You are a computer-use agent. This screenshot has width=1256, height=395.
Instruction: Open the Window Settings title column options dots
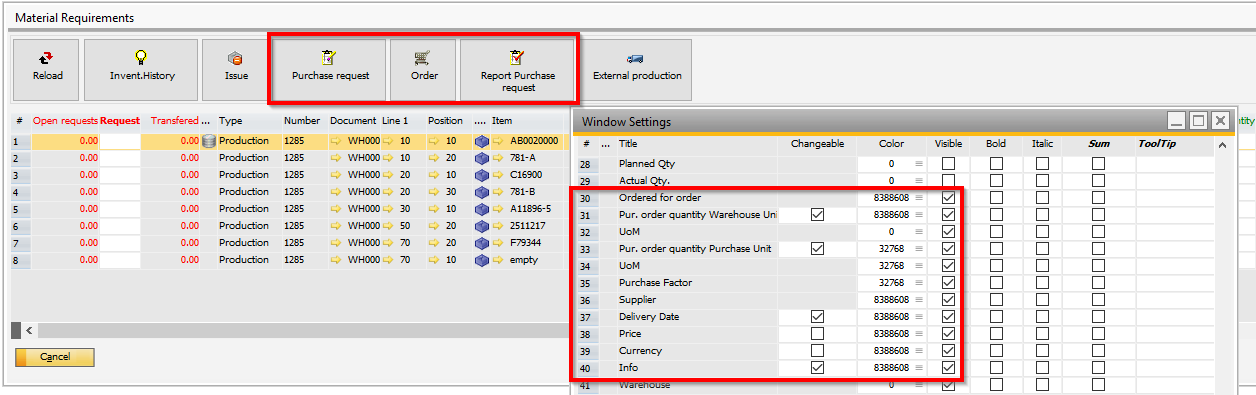point(606,145)
